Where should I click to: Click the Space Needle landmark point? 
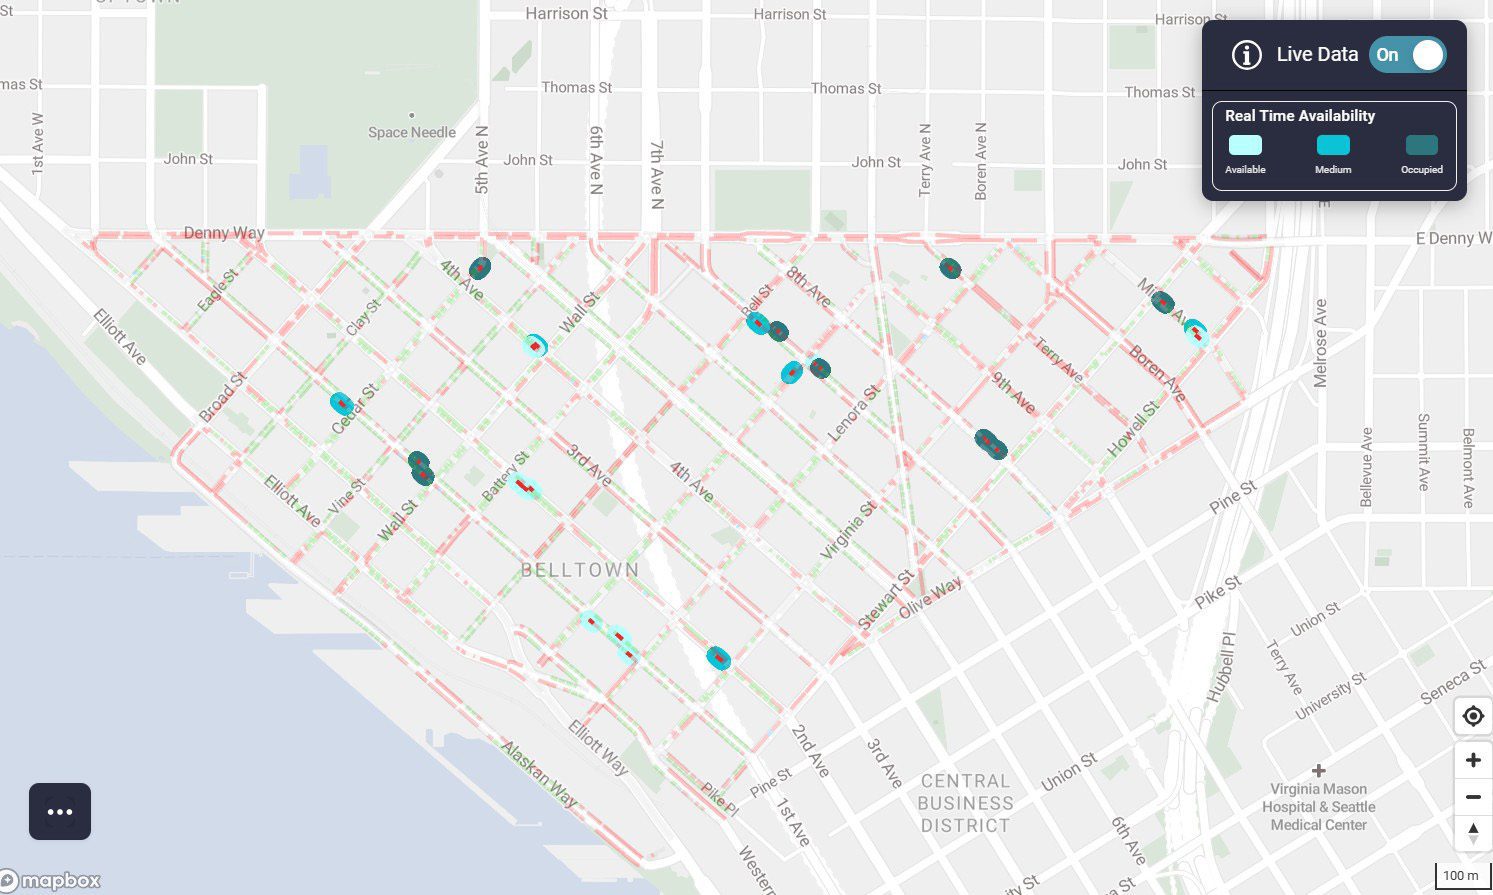(x=412, y=116)
